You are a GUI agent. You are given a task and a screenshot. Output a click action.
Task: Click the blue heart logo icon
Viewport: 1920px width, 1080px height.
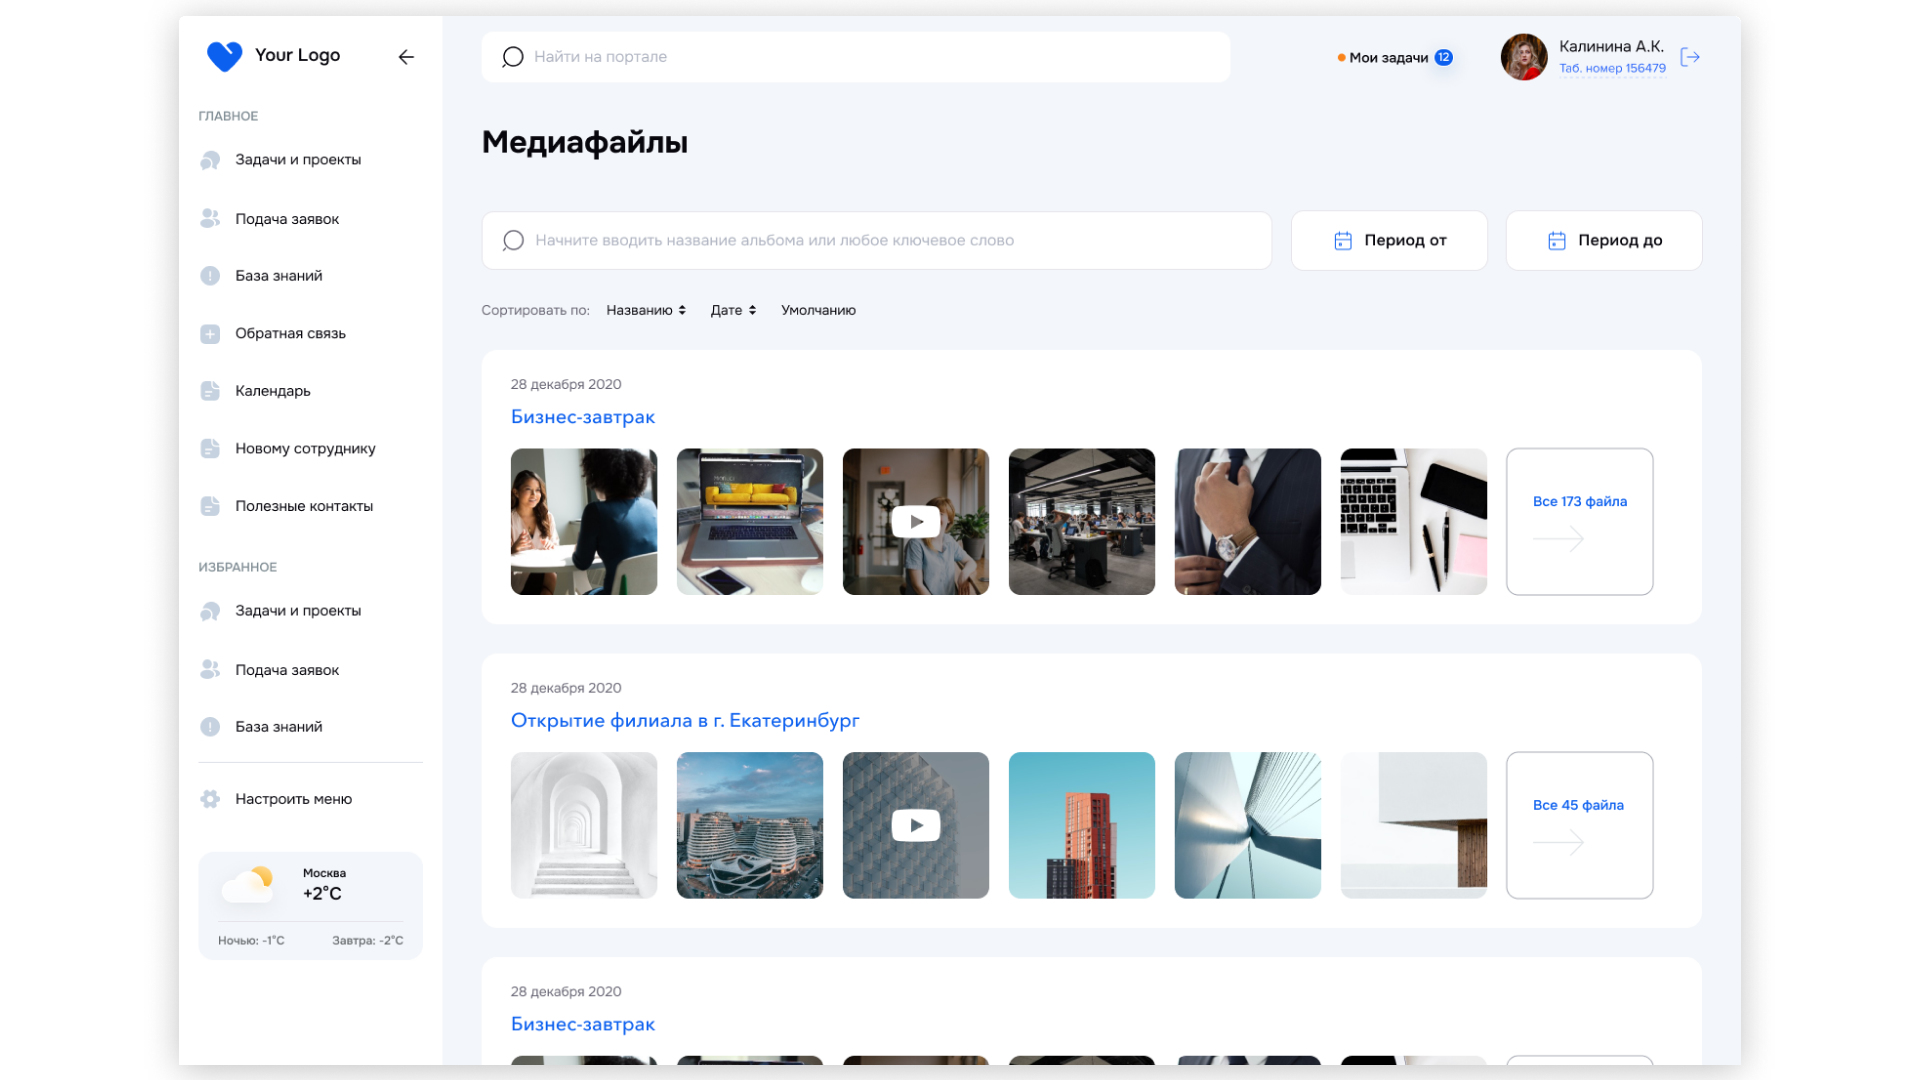pyautogui.click(x=224, y=56)
